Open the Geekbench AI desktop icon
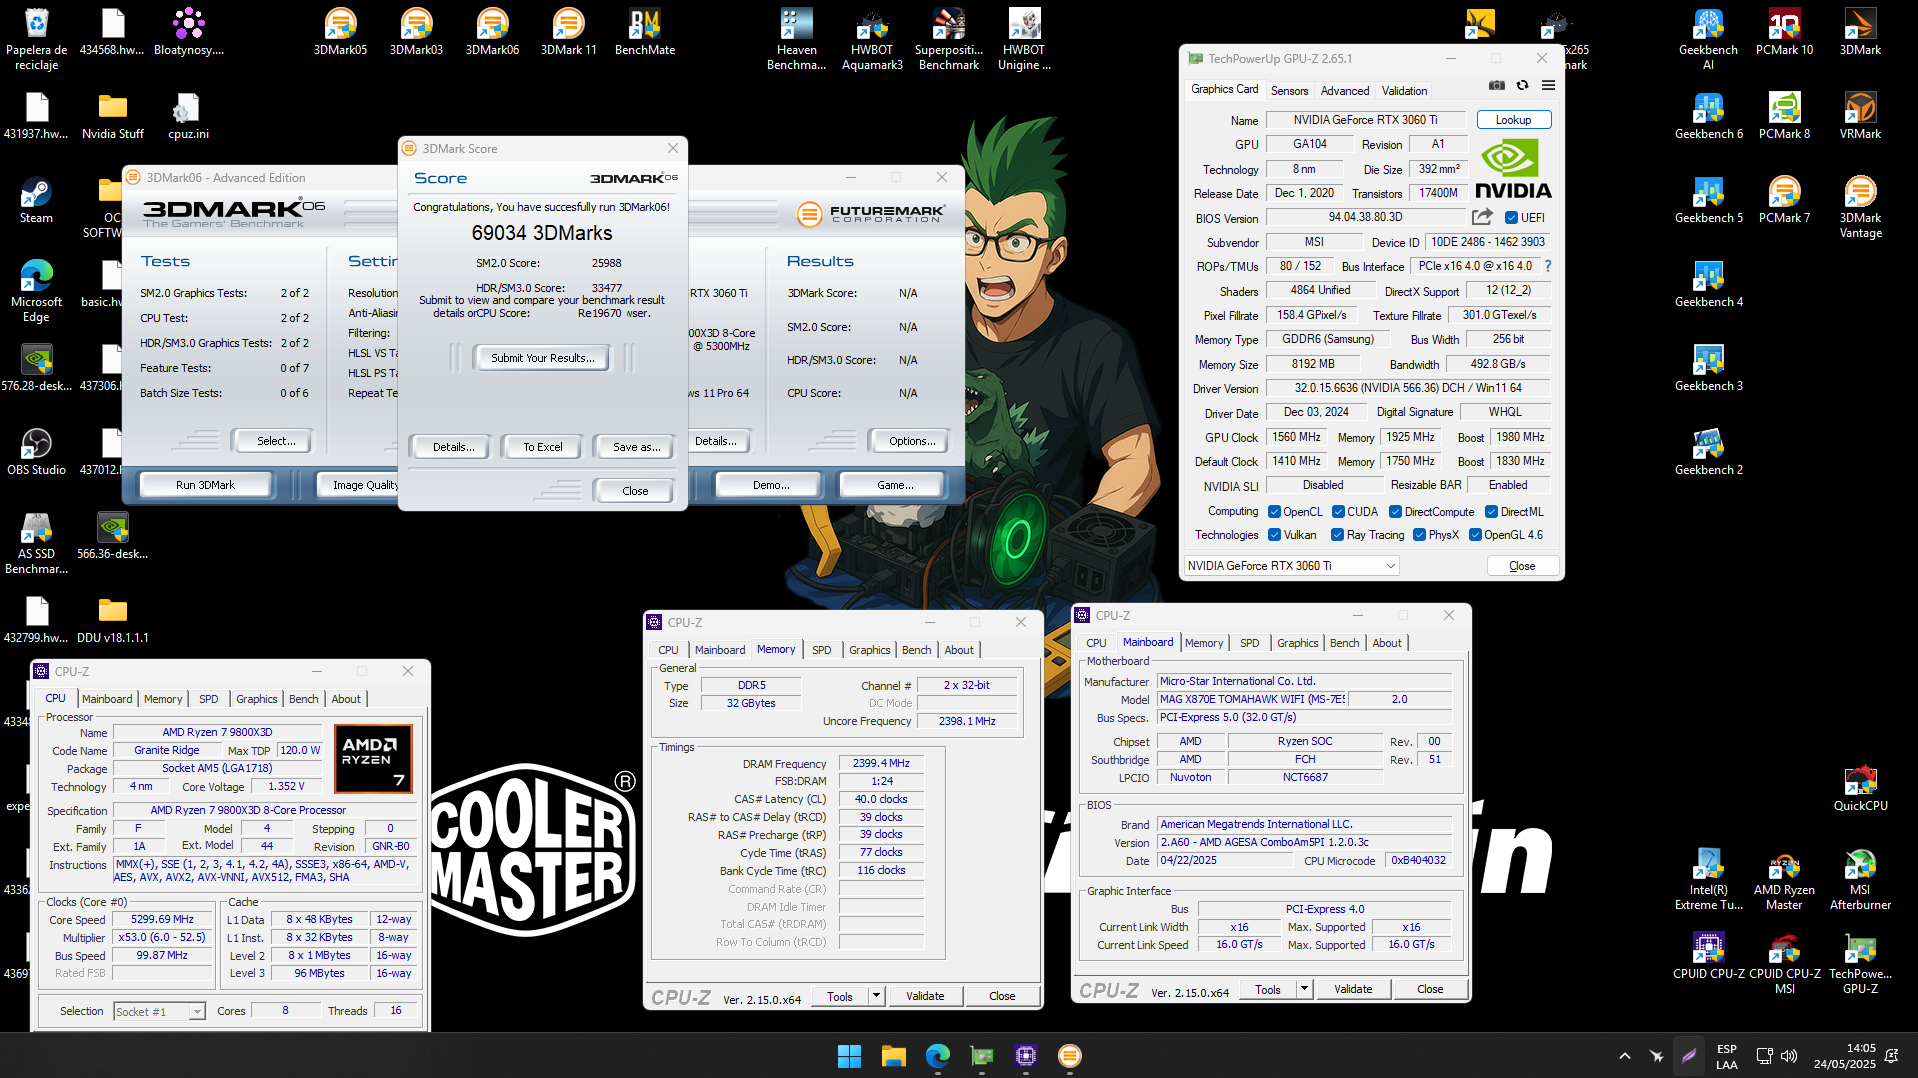1918x1078 pixels. tap(1708, 39)
